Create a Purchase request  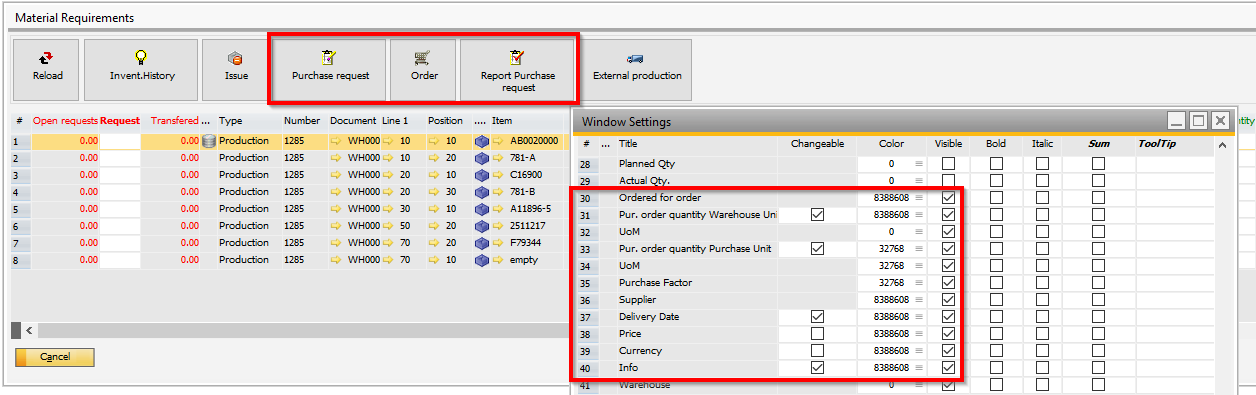pos(330,70)
